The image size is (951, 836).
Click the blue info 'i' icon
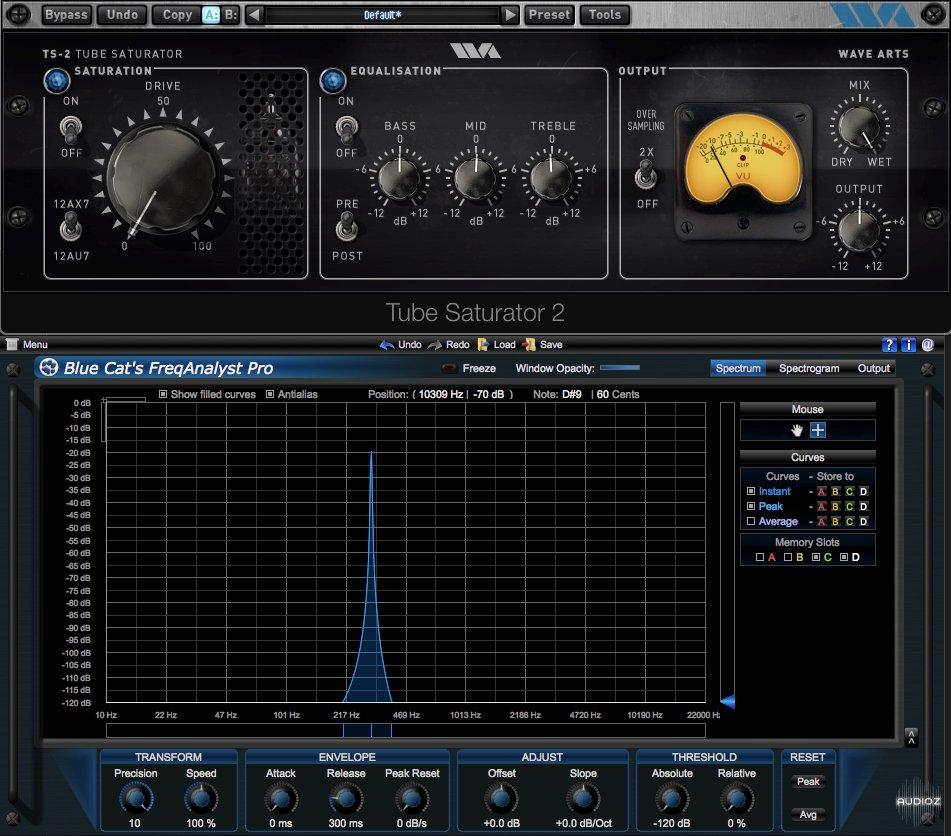[908, 345]
